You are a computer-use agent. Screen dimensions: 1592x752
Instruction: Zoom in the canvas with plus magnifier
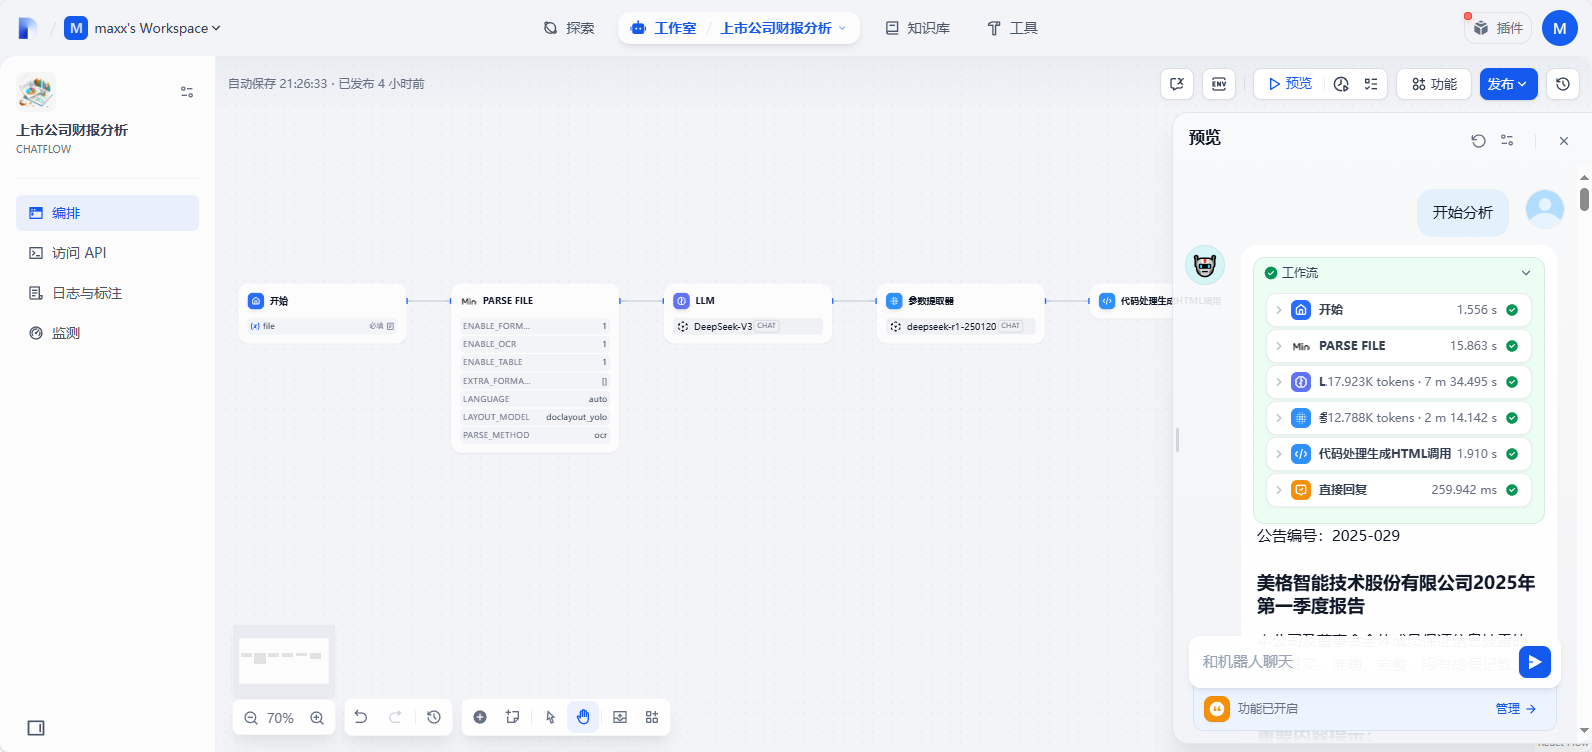(317, 718)
